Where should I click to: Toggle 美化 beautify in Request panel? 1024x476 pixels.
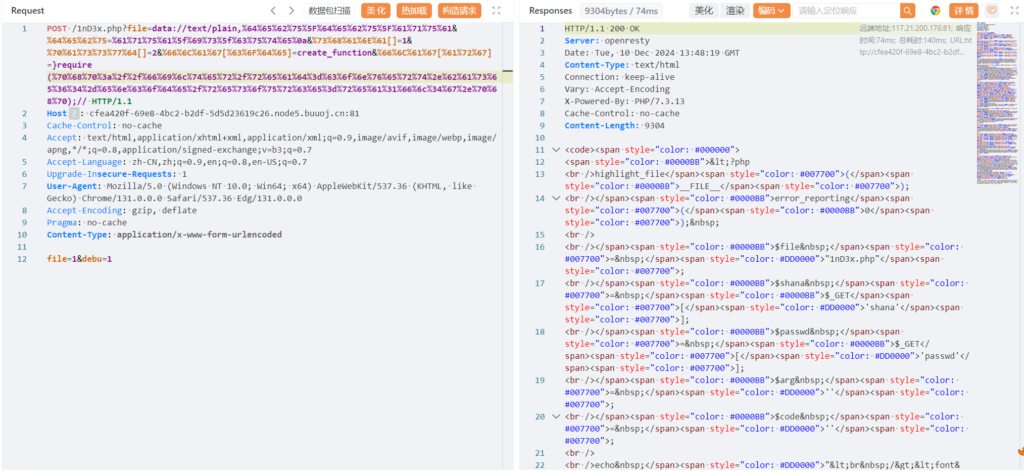[374, 10]
